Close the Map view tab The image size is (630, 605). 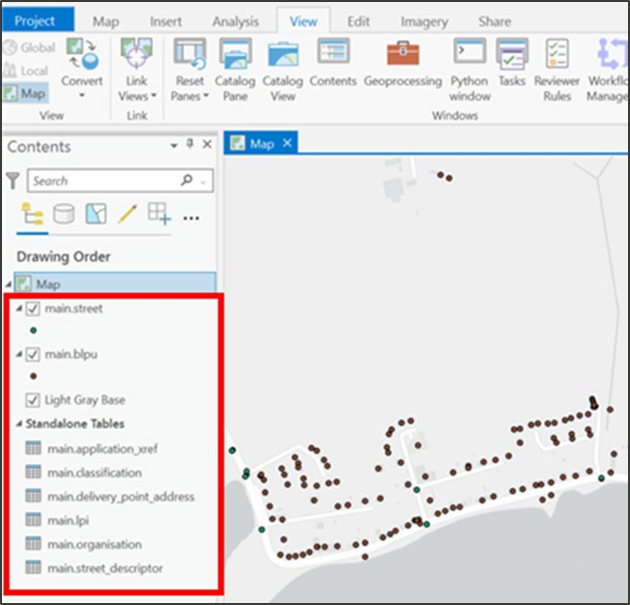click(x=287, y=143)
